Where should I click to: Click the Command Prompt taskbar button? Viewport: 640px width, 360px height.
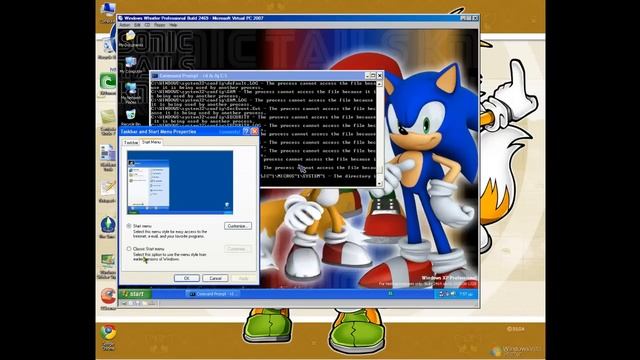[x=213, y=294]
